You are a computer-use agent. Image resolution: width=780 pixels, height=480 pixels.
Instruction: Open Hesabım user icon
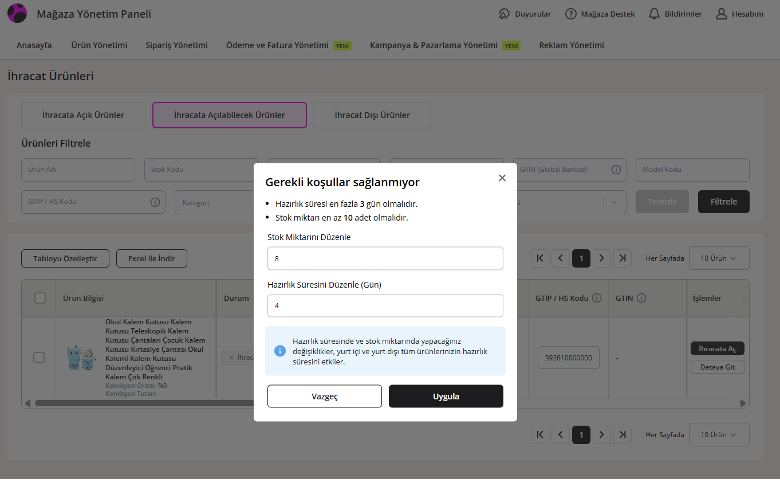click(x=721, y=14)
